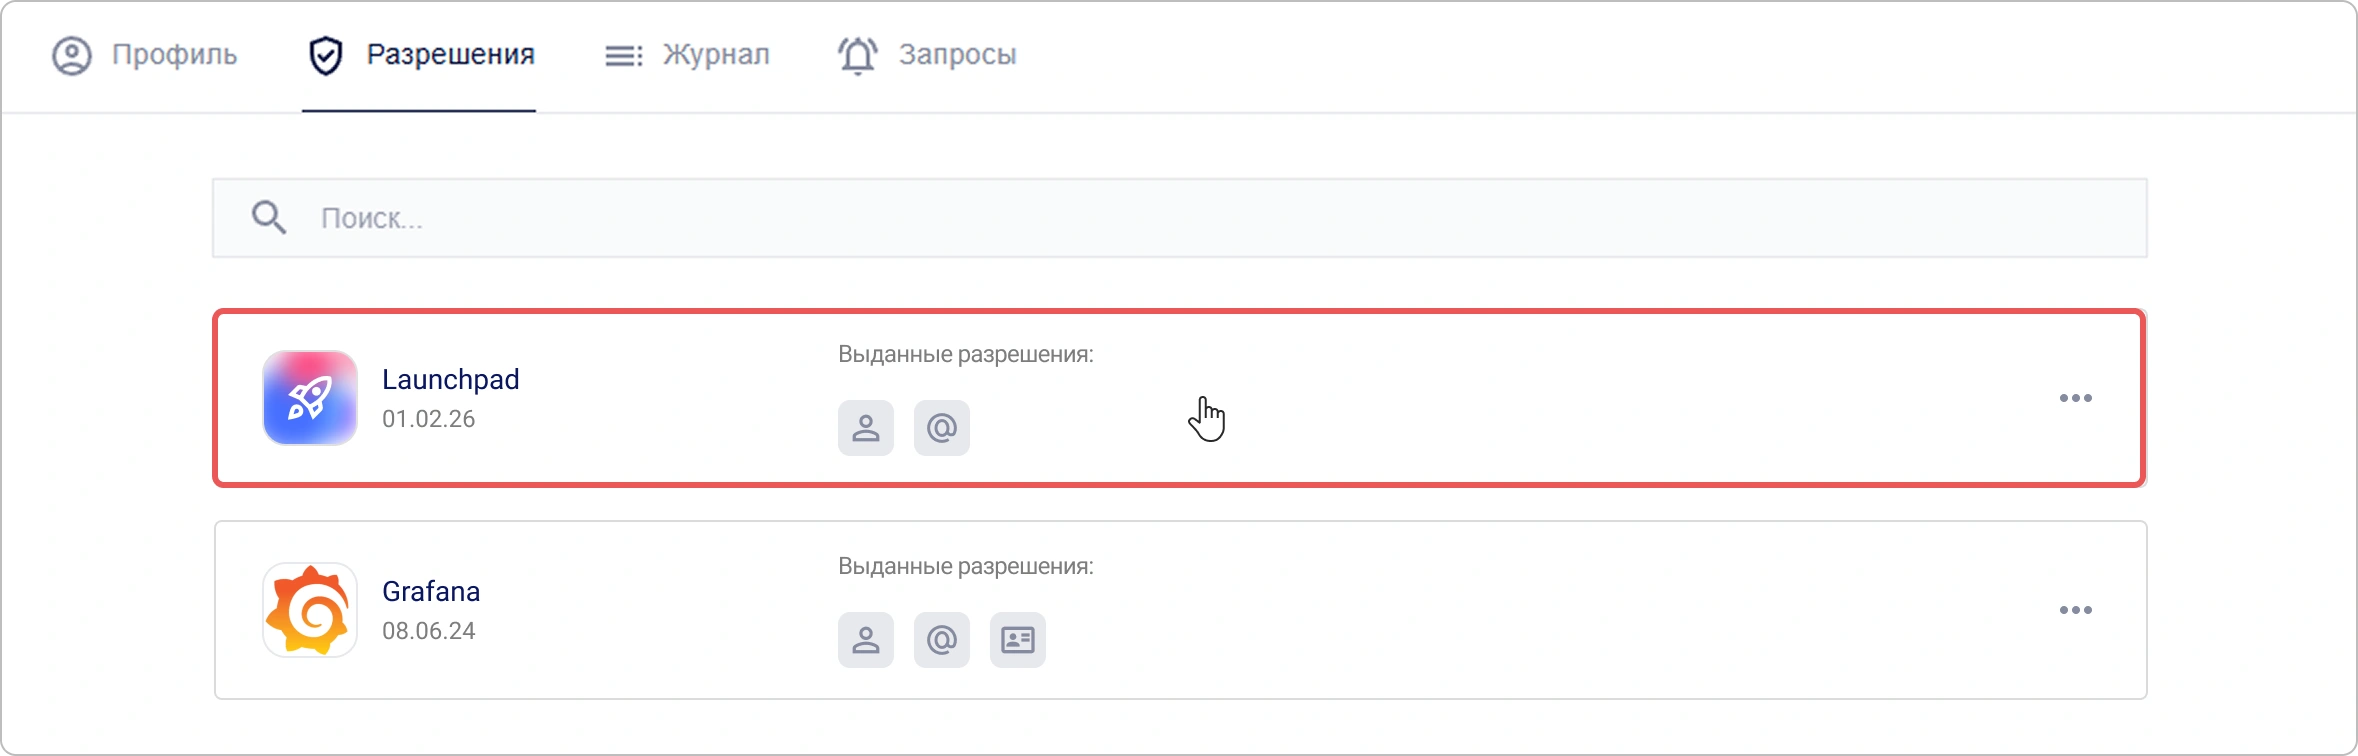Viewport: 2358px width, 756px height.
Task: Click the shield icon on Разрешения tab
Action: [x=326, y=54]
